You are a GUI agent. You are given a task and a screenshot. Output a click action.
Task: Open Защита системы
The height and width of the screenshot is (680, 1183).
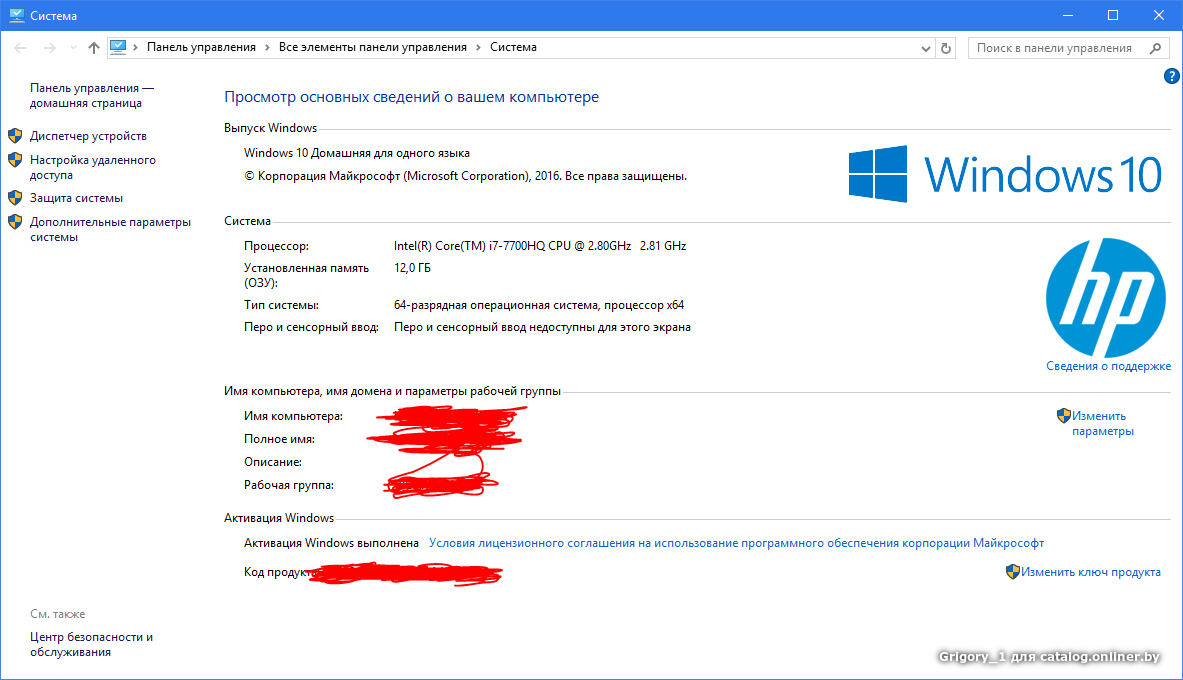[76, 198]
